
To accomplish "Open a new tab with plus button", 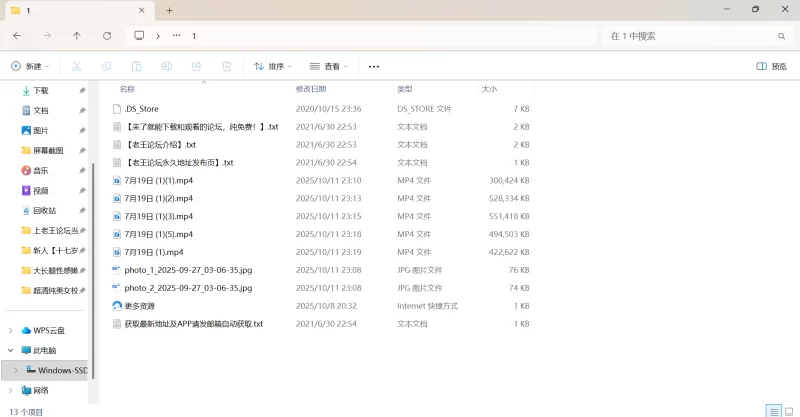I will pos(169,10).
